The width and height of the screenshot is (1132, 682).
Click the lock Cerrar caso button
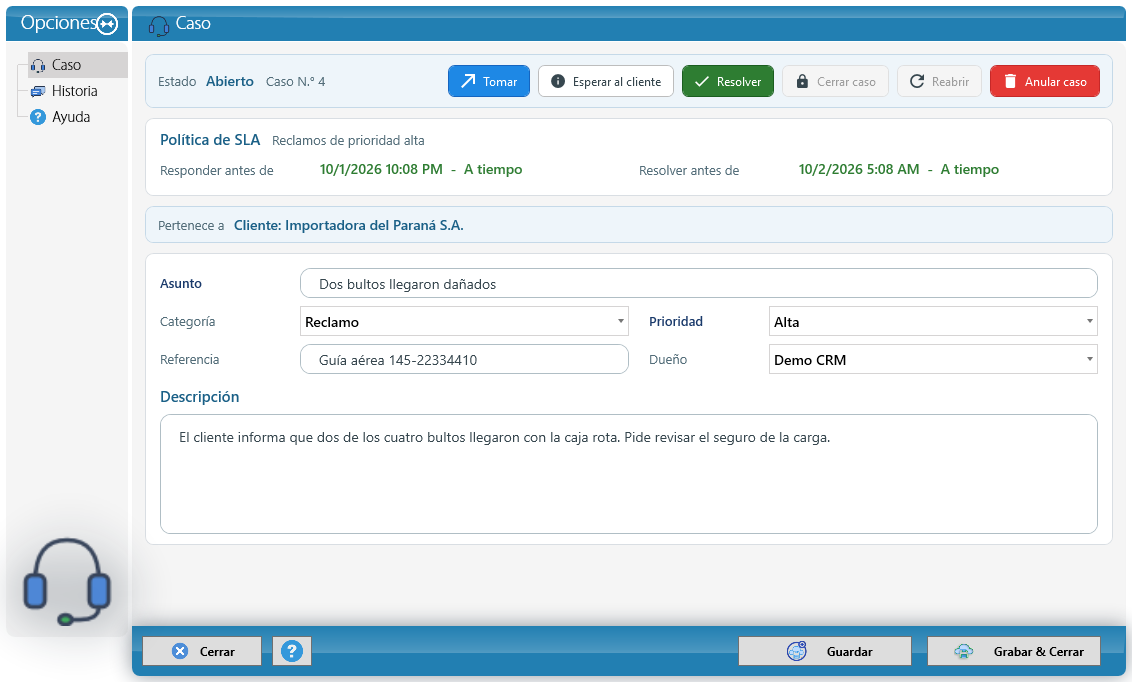[835, 82]
